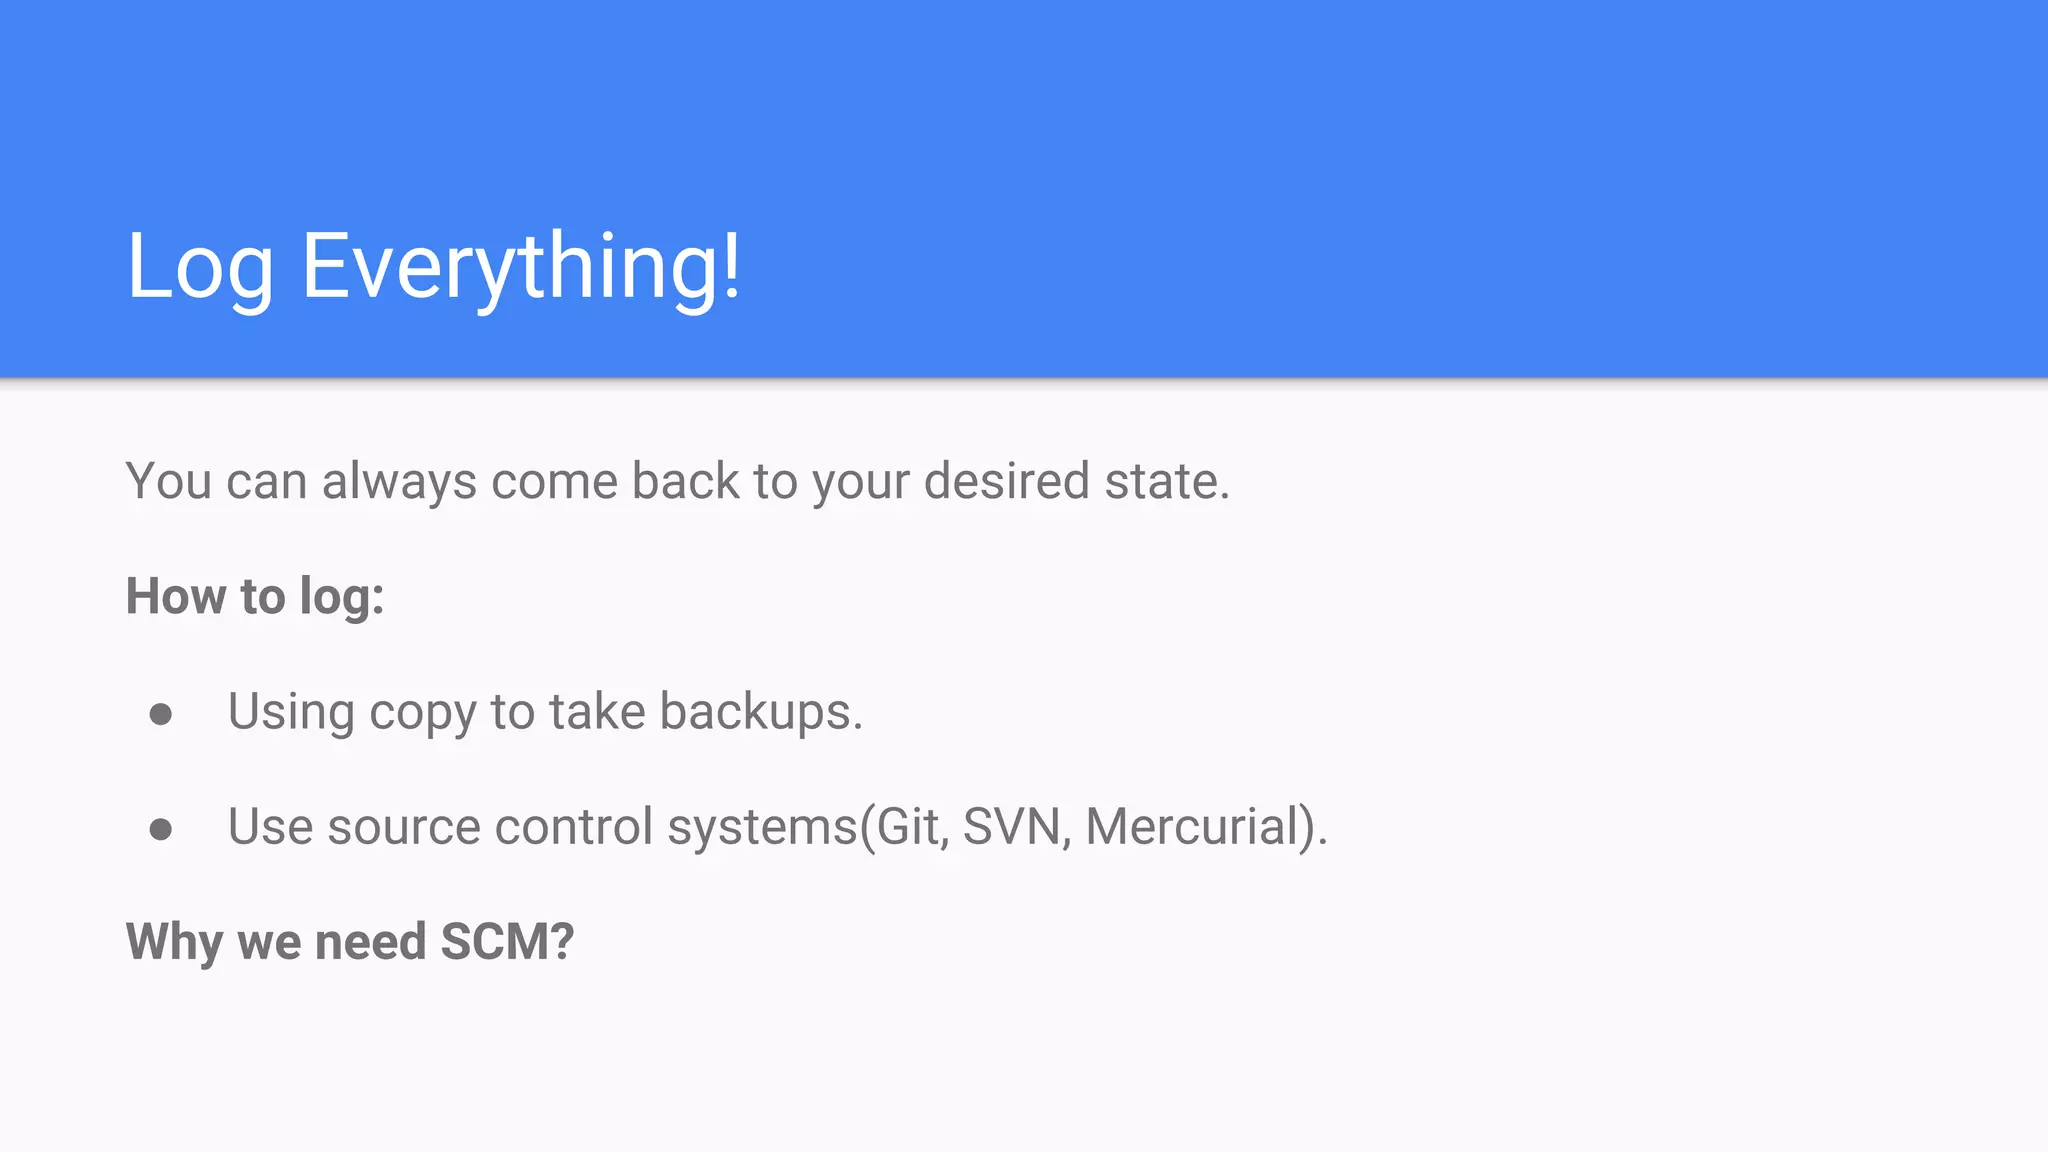Click the word 'Mercurial' in the bullet
This screenshot has height=1152, width=2048.
coord(1191,827)
